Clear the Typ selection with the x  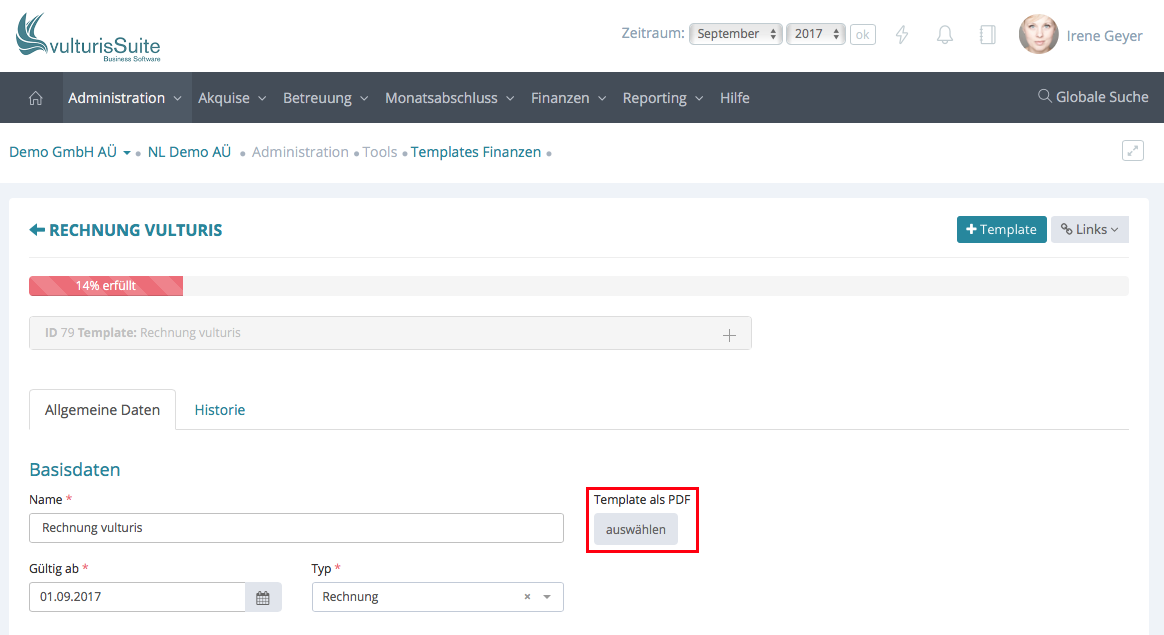point(527,597)
